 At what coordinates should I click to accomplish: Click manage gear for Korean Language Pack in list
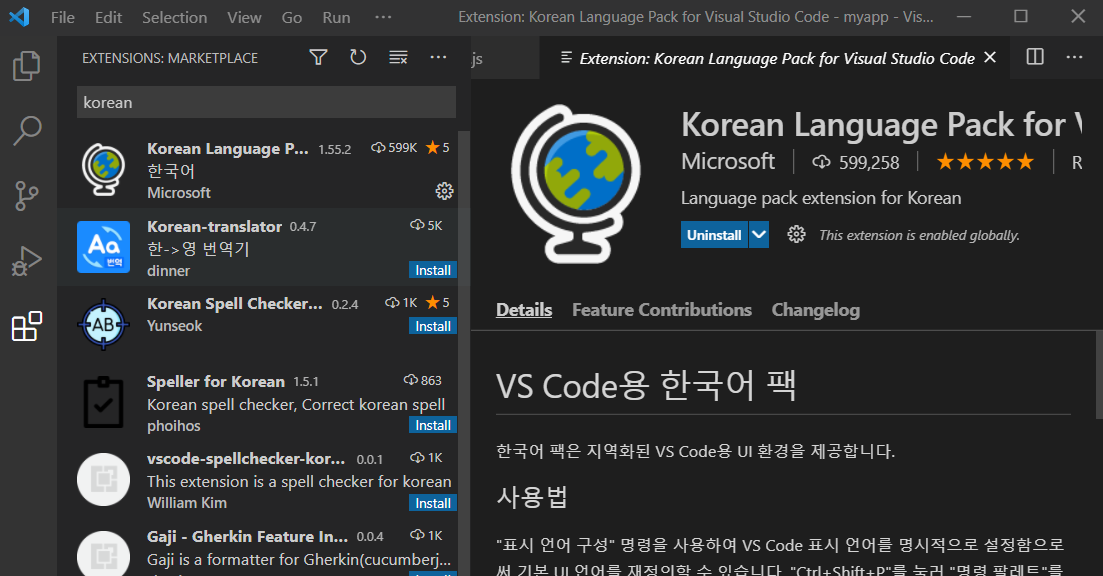point(444,191)
